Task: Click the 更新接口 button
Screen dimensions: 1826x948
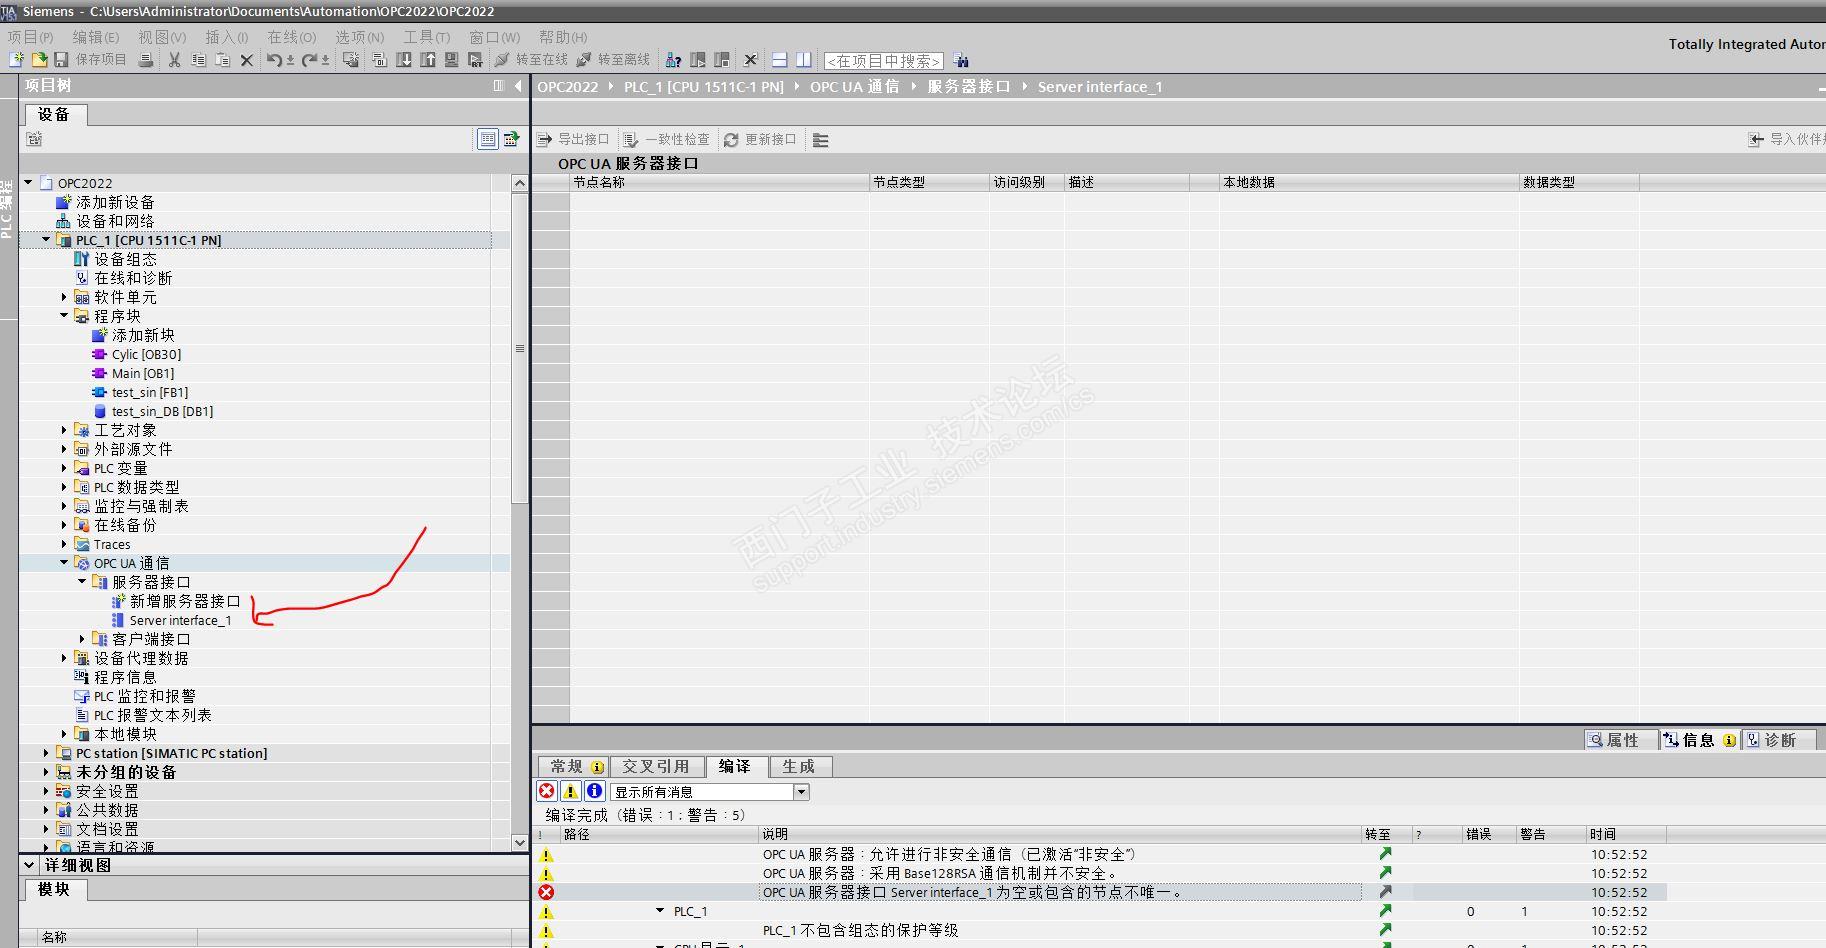Action: click(x=760, y=140)
